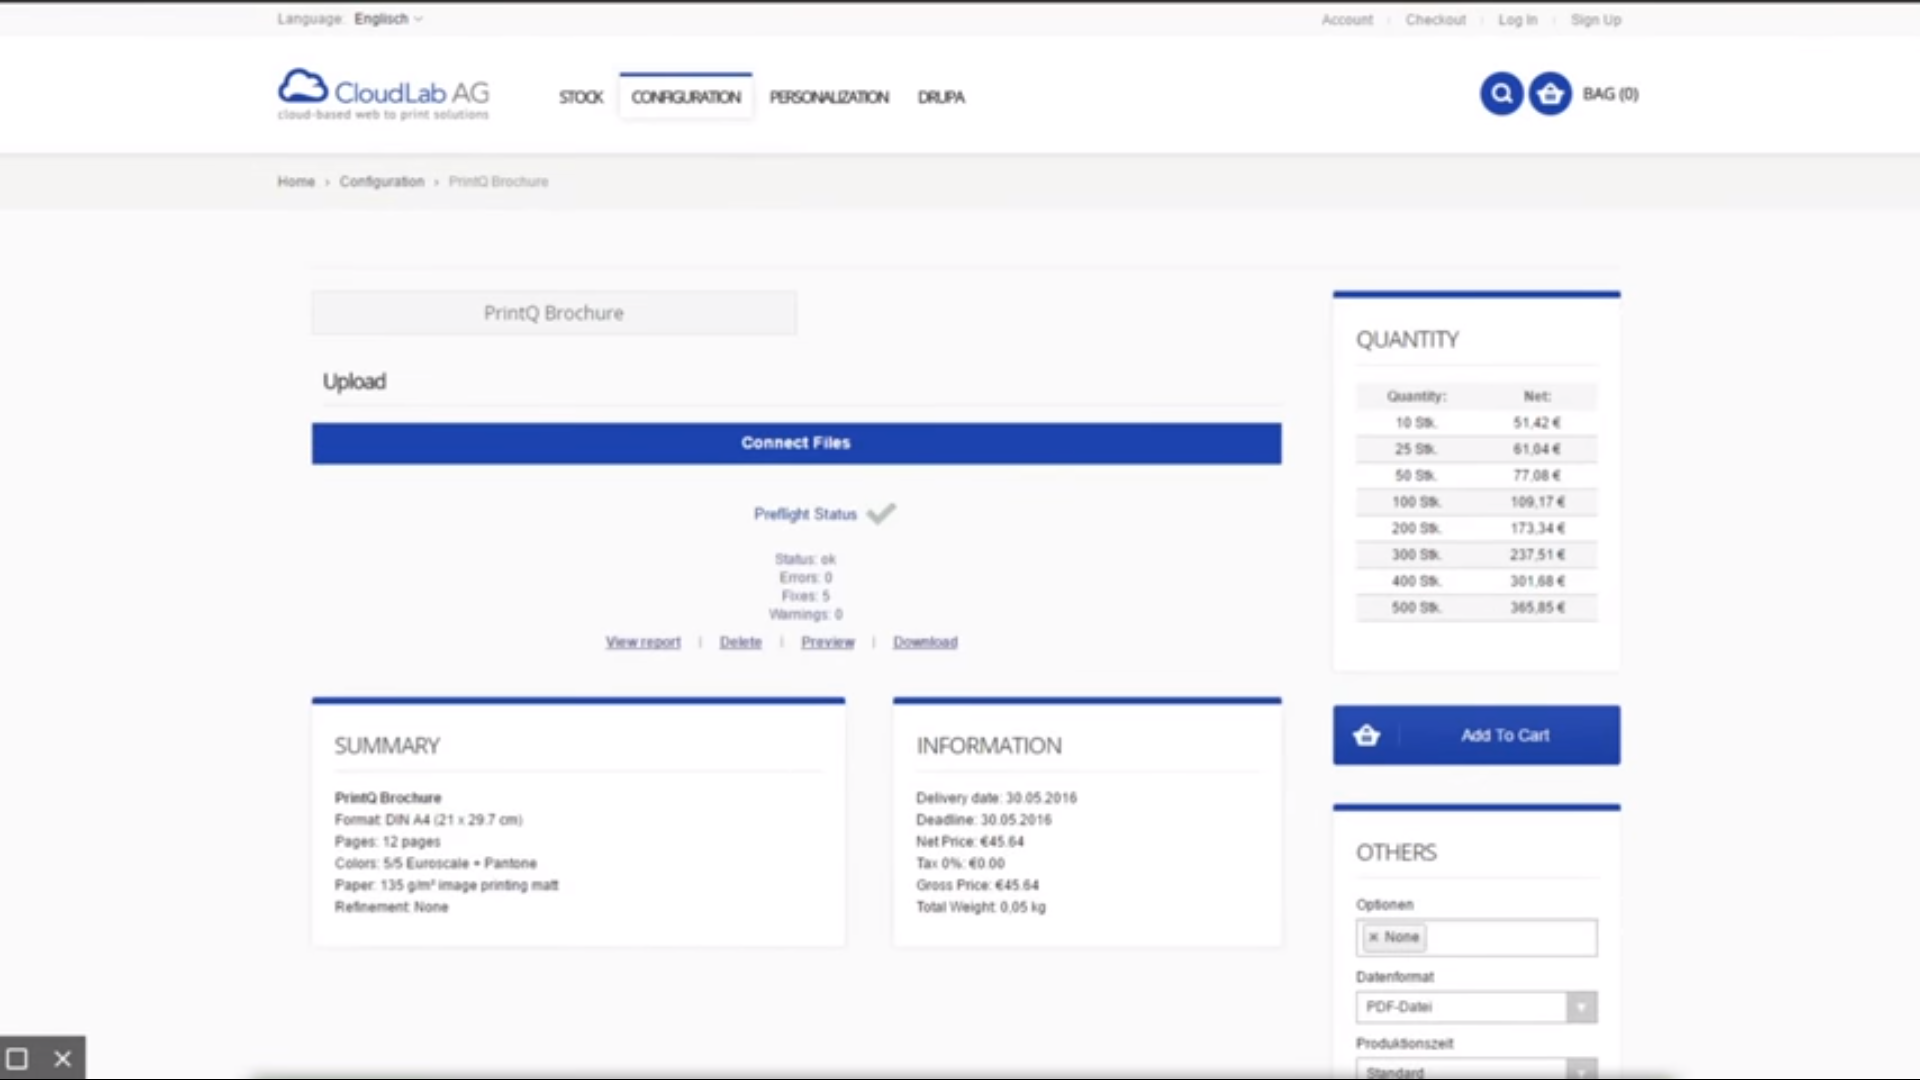Image resolution: width=1920 pixels, height=1080 pixels.
Task: Click the 365,85 € net price
Action: (1537, 608)
